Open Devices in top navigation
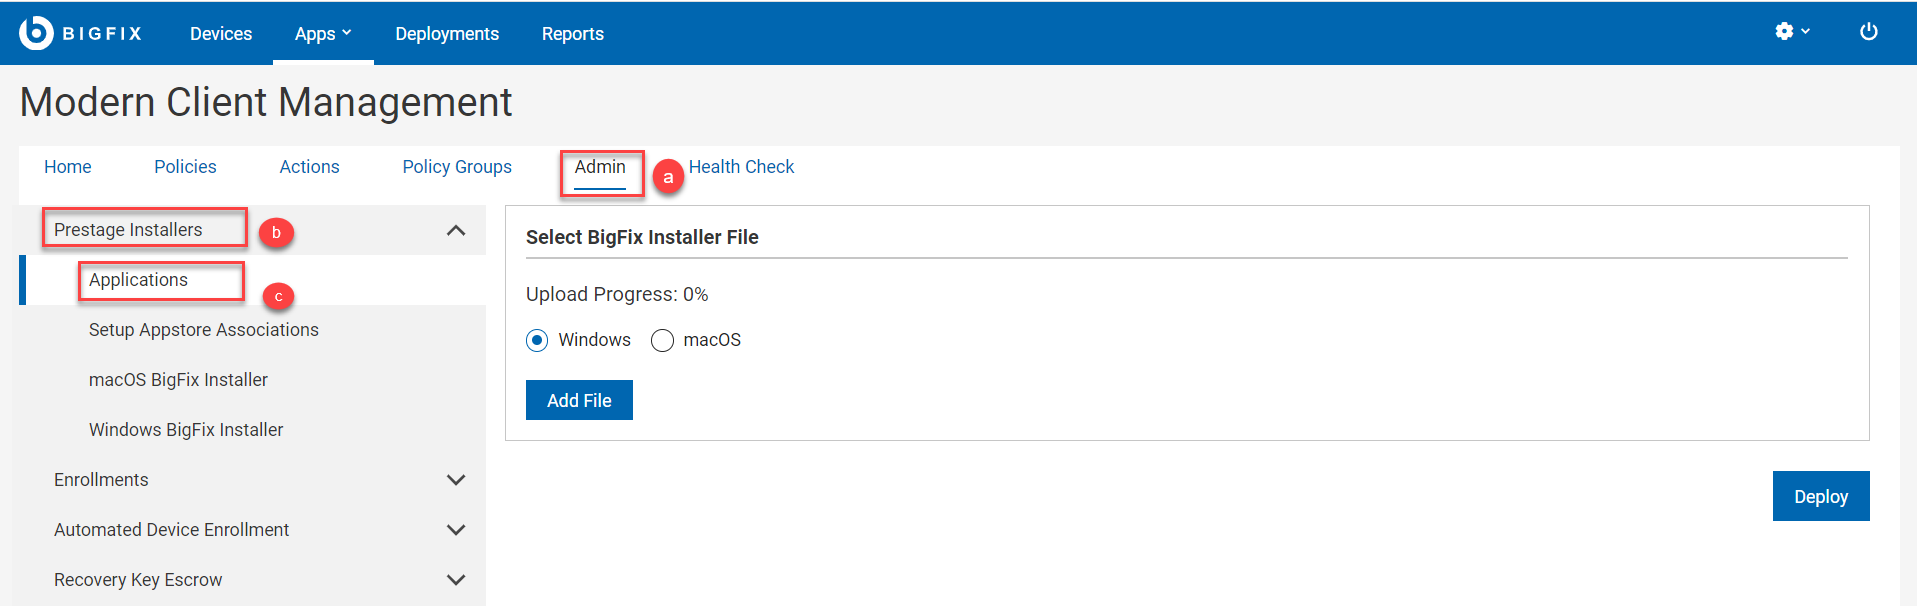The width and height of the screenshot is (1917, 606). (x=221, y=34)
